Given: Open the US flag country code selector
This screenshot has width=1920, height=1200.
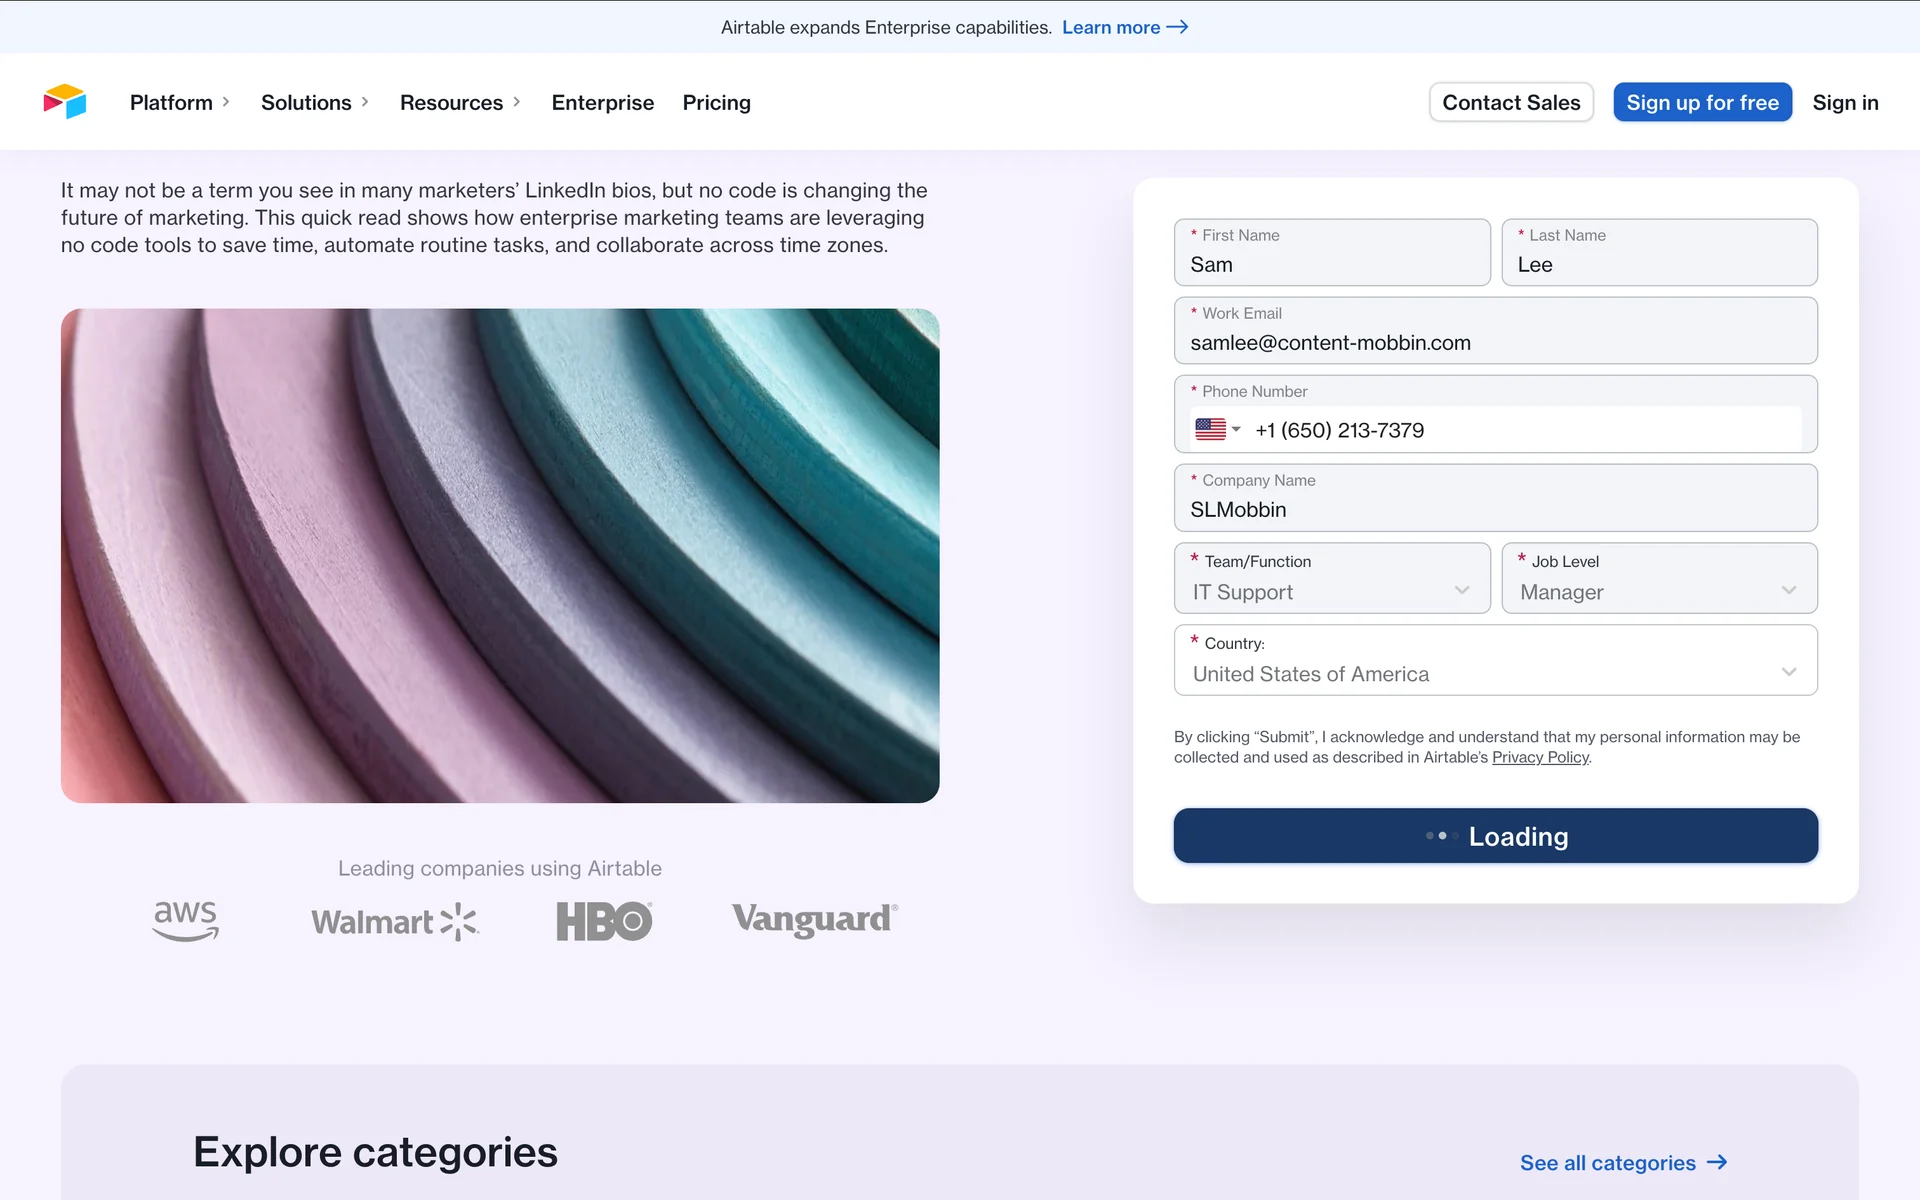Looking at the screenshot, I should point(1217,429).
